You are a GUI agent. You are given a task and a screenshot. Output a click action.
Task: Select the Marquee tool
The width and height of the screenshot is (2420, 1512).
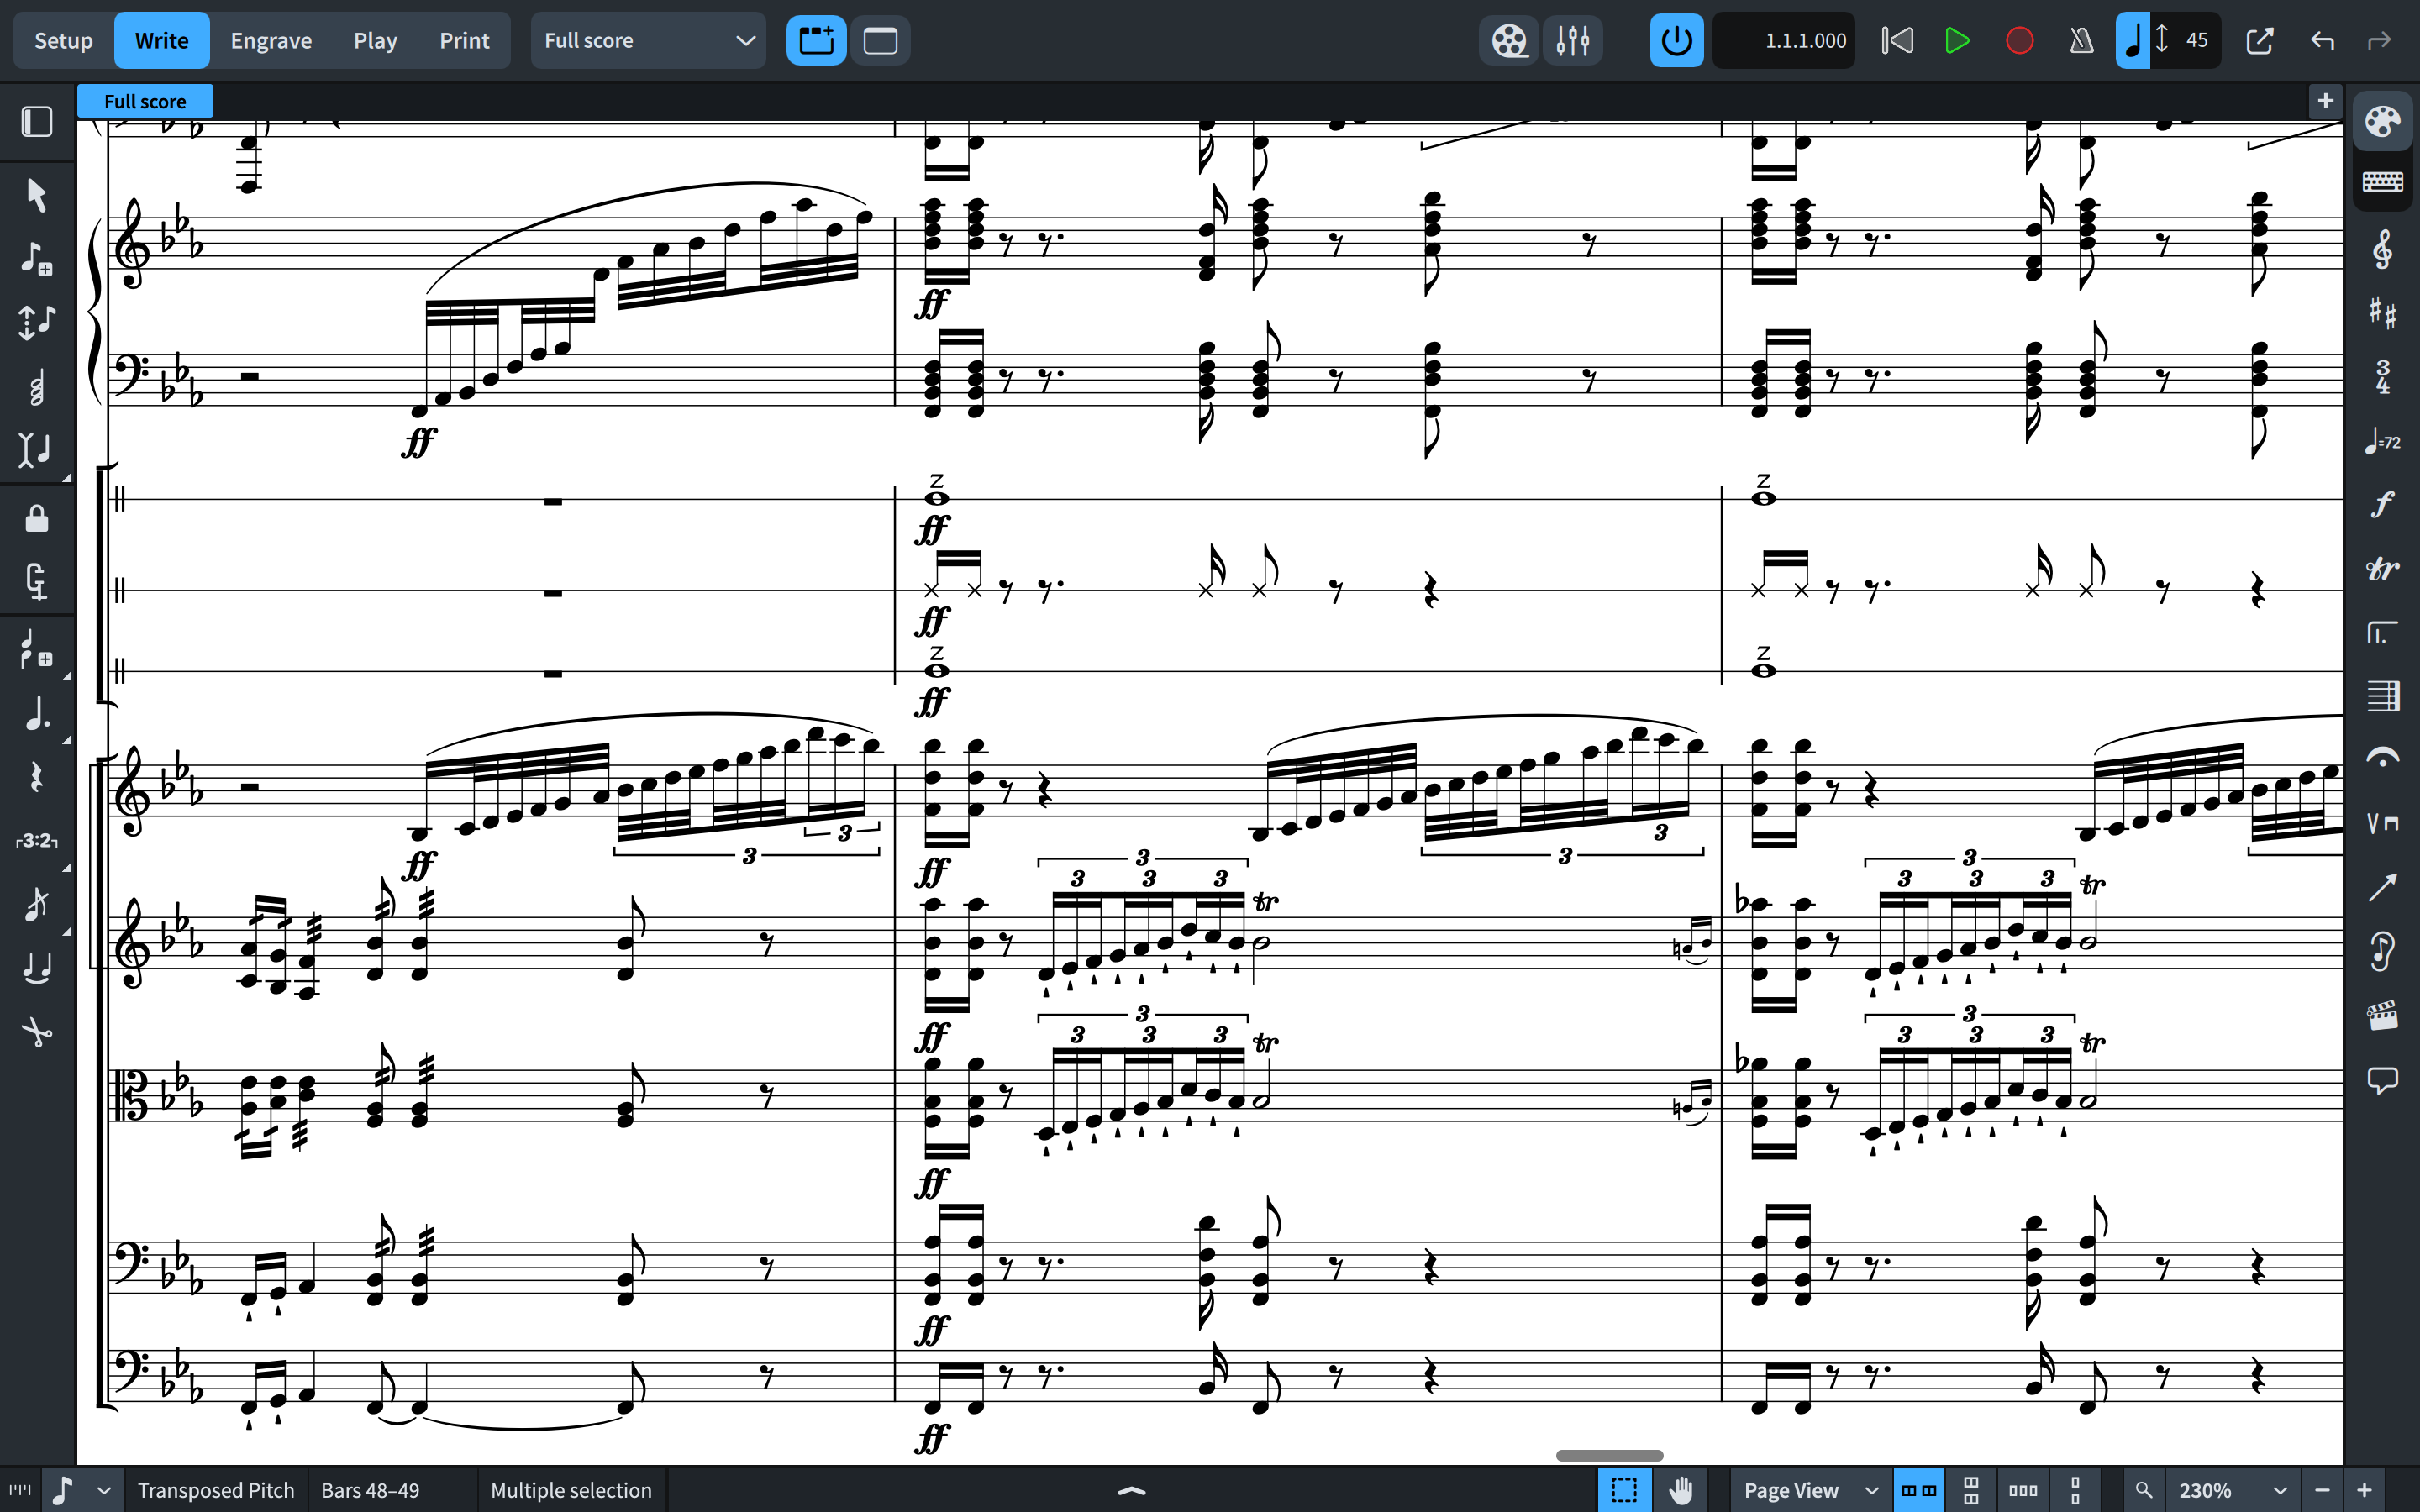click(x=1624, y=1490)
